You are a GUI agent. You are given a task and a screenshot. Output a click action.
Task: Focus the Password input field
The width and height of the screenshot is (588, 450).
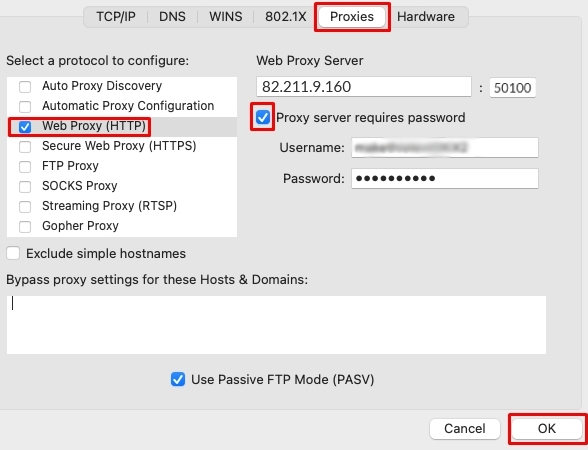tap(445, 178)
